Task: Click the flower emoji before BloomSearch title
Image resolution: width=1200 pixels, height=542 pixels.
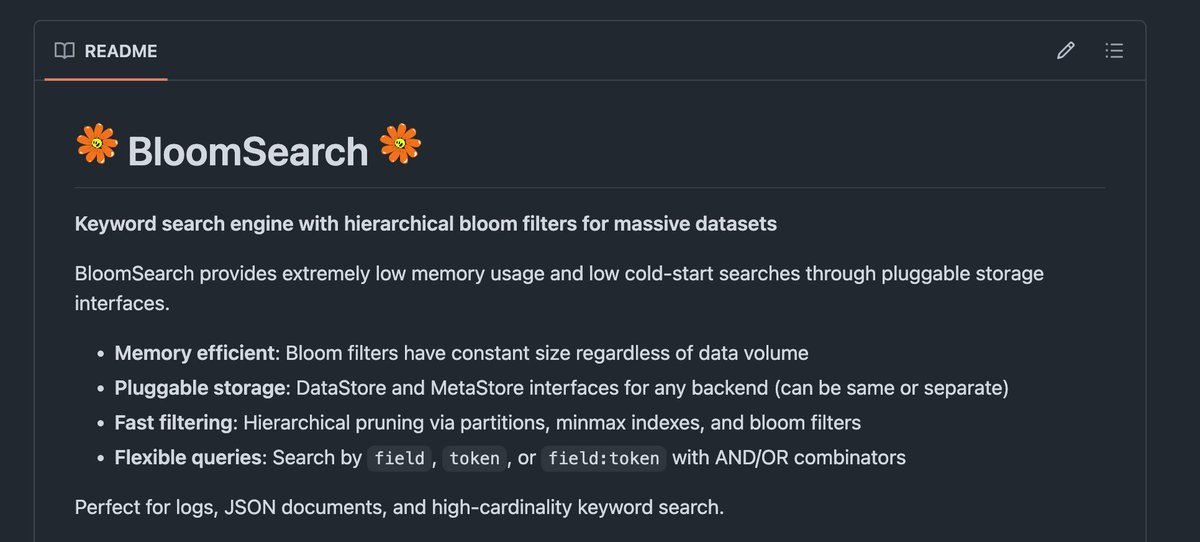Action: click(97, 146)
